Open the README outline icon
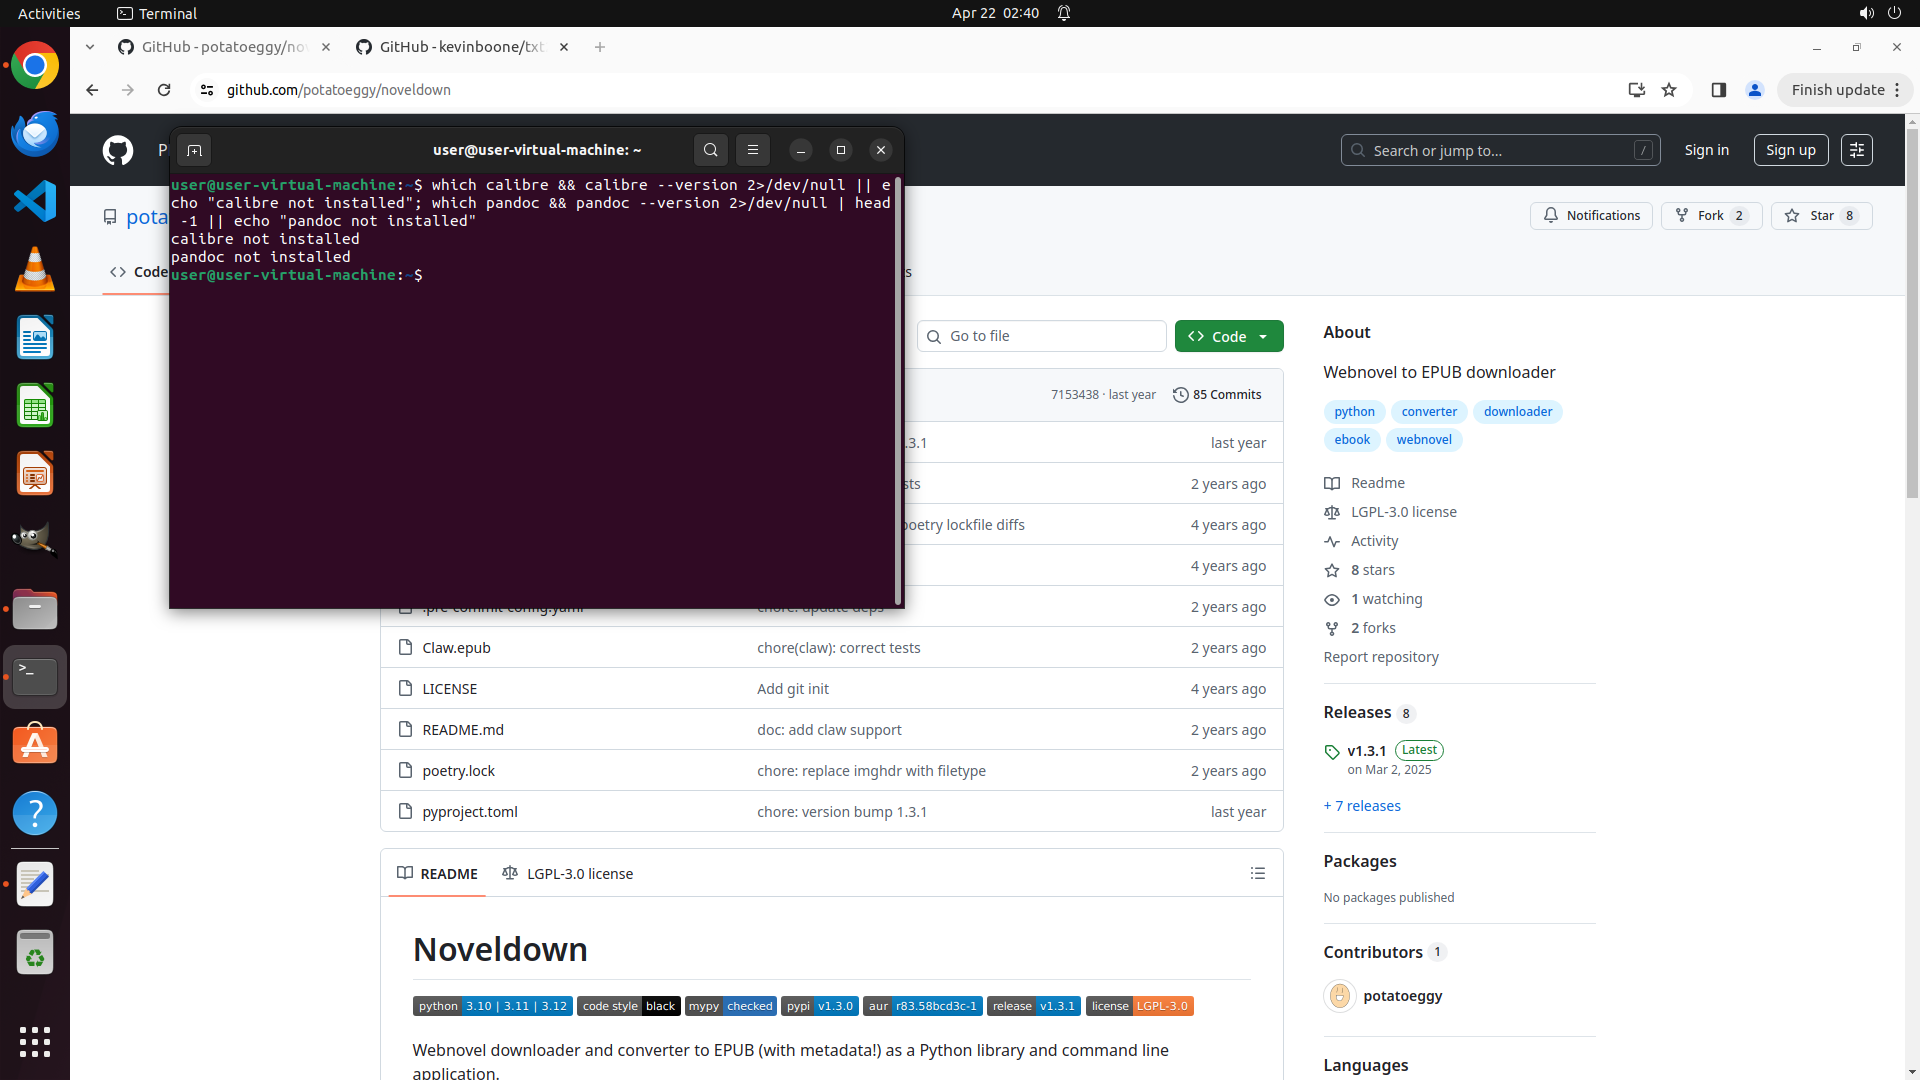 [1257, 873]
